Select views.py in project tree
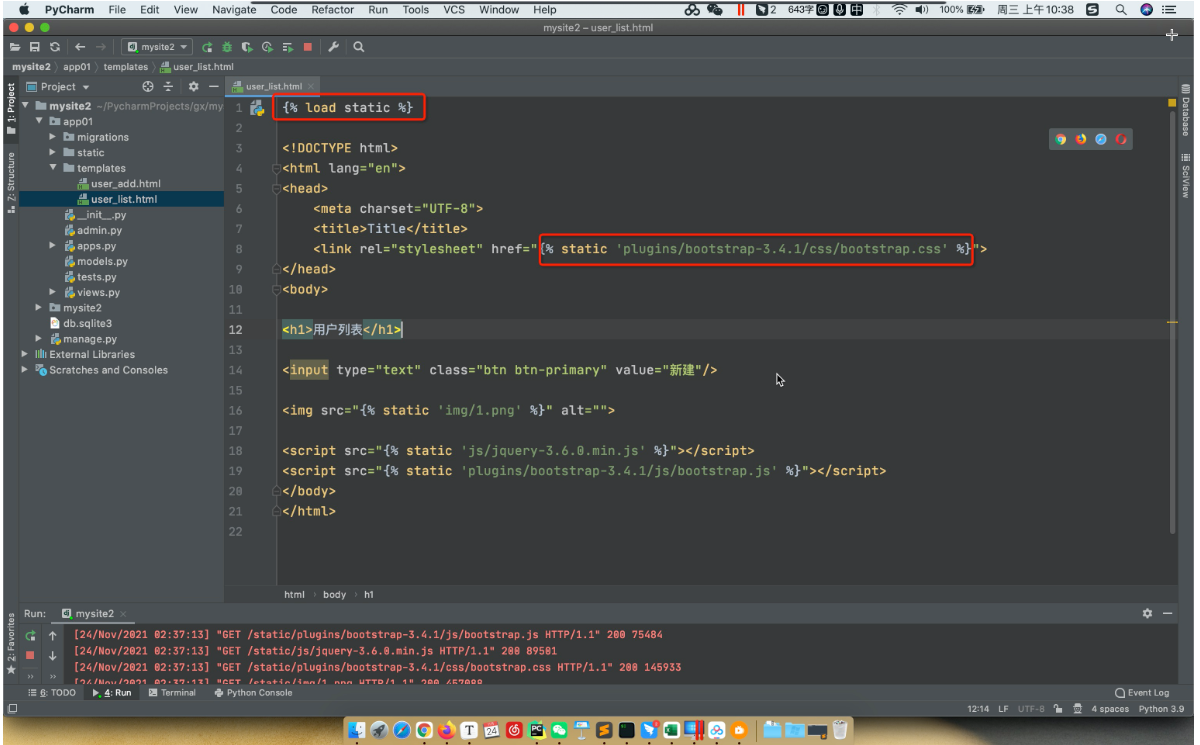 91,292
